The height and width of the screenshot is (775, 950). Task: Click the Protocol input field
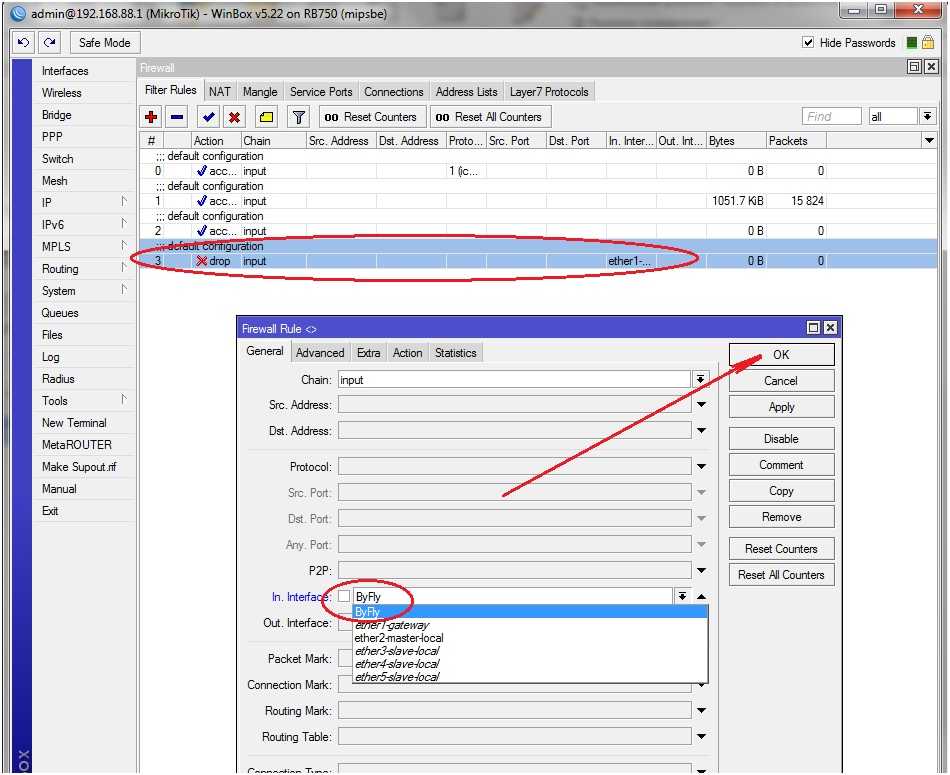tap(514, 467)
